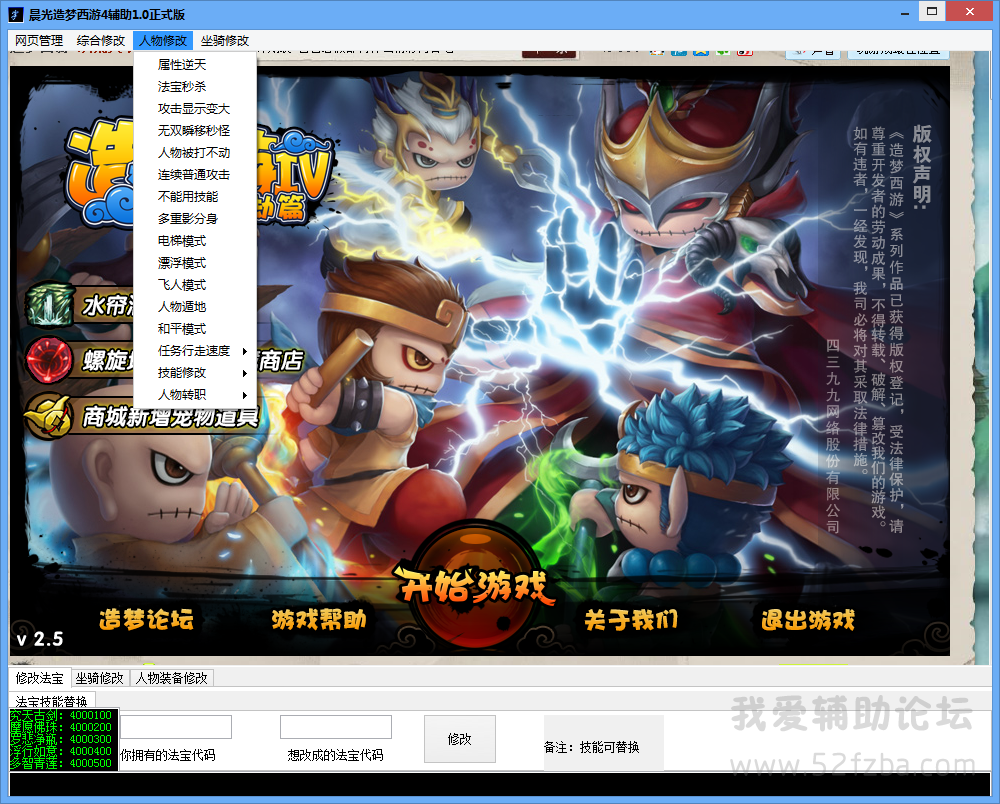Open 造梦论坛 link in game
Screen dimensions: 1000x804
coord(146,620)
